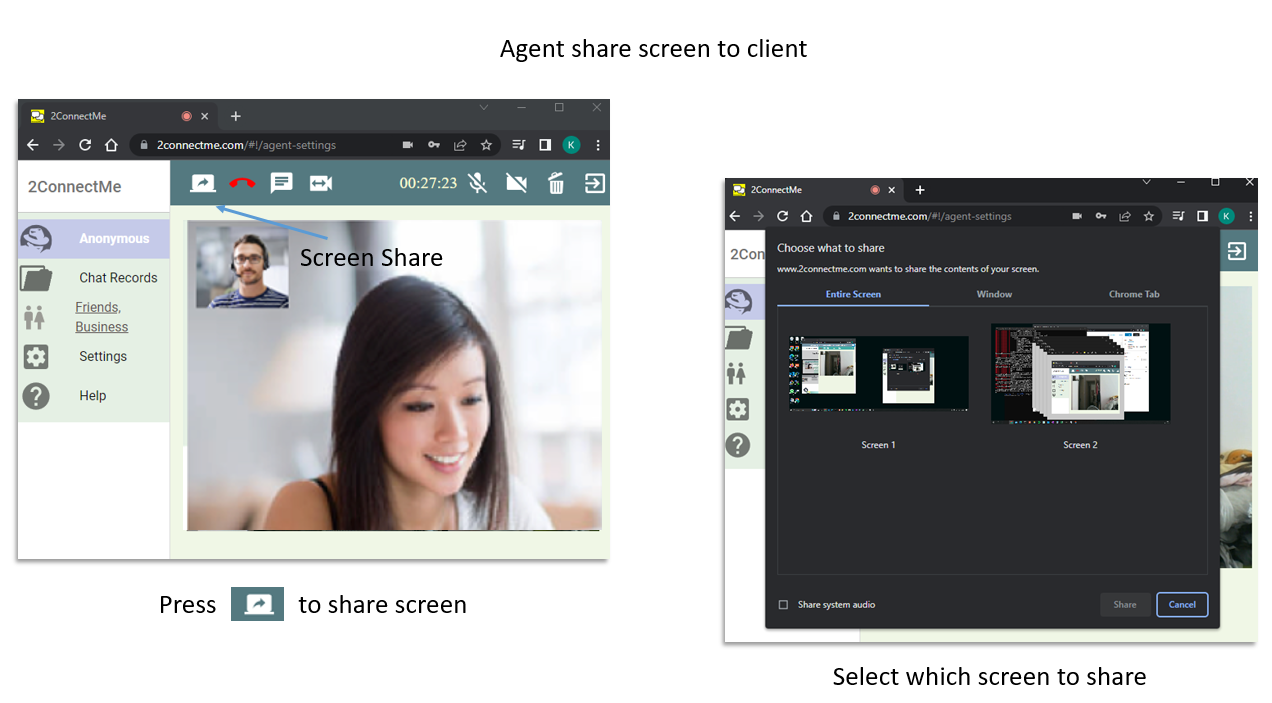
Task: Click the switch camera icon
Action: 320,183
